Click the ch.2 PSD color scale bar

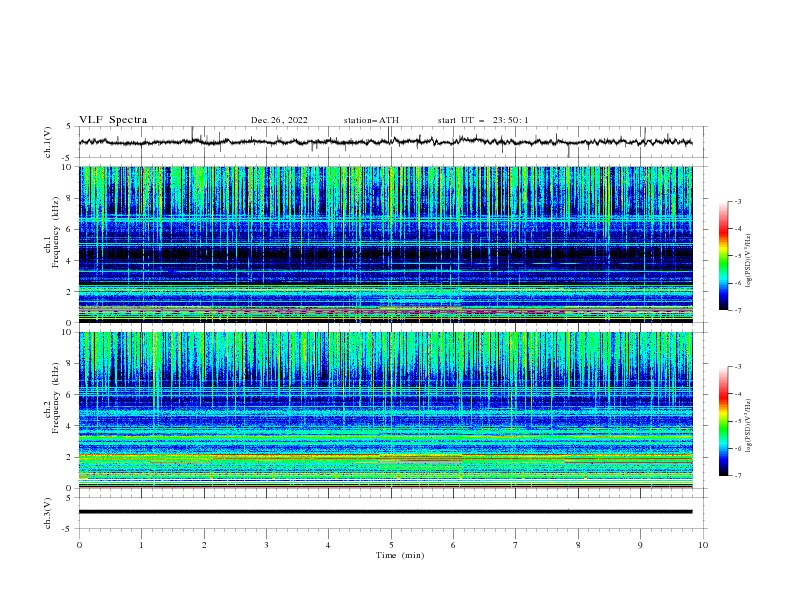point(723,421)
